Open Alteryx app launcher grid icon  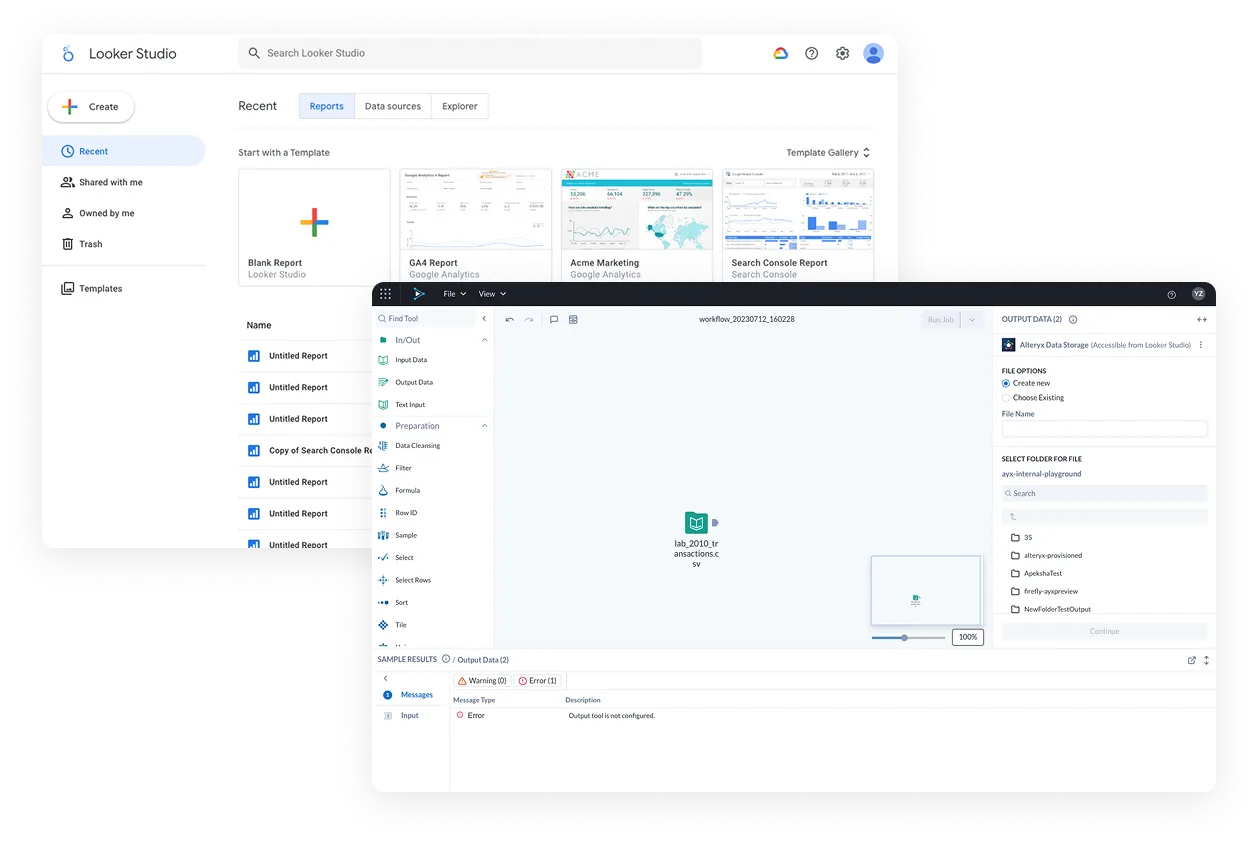pos(386,294)
